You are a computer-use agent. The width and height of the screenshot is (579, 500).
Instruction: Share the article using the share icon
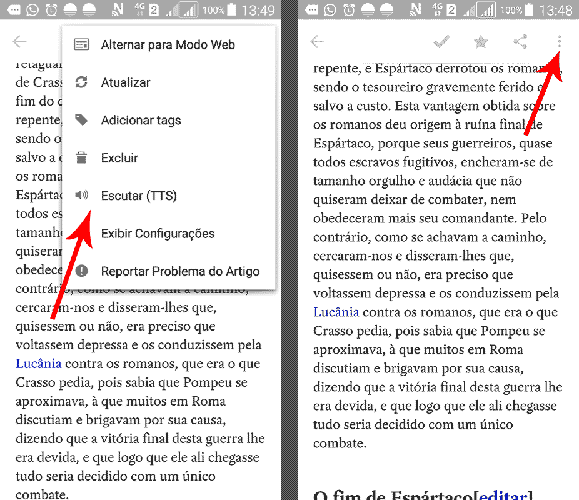[520, 41]
